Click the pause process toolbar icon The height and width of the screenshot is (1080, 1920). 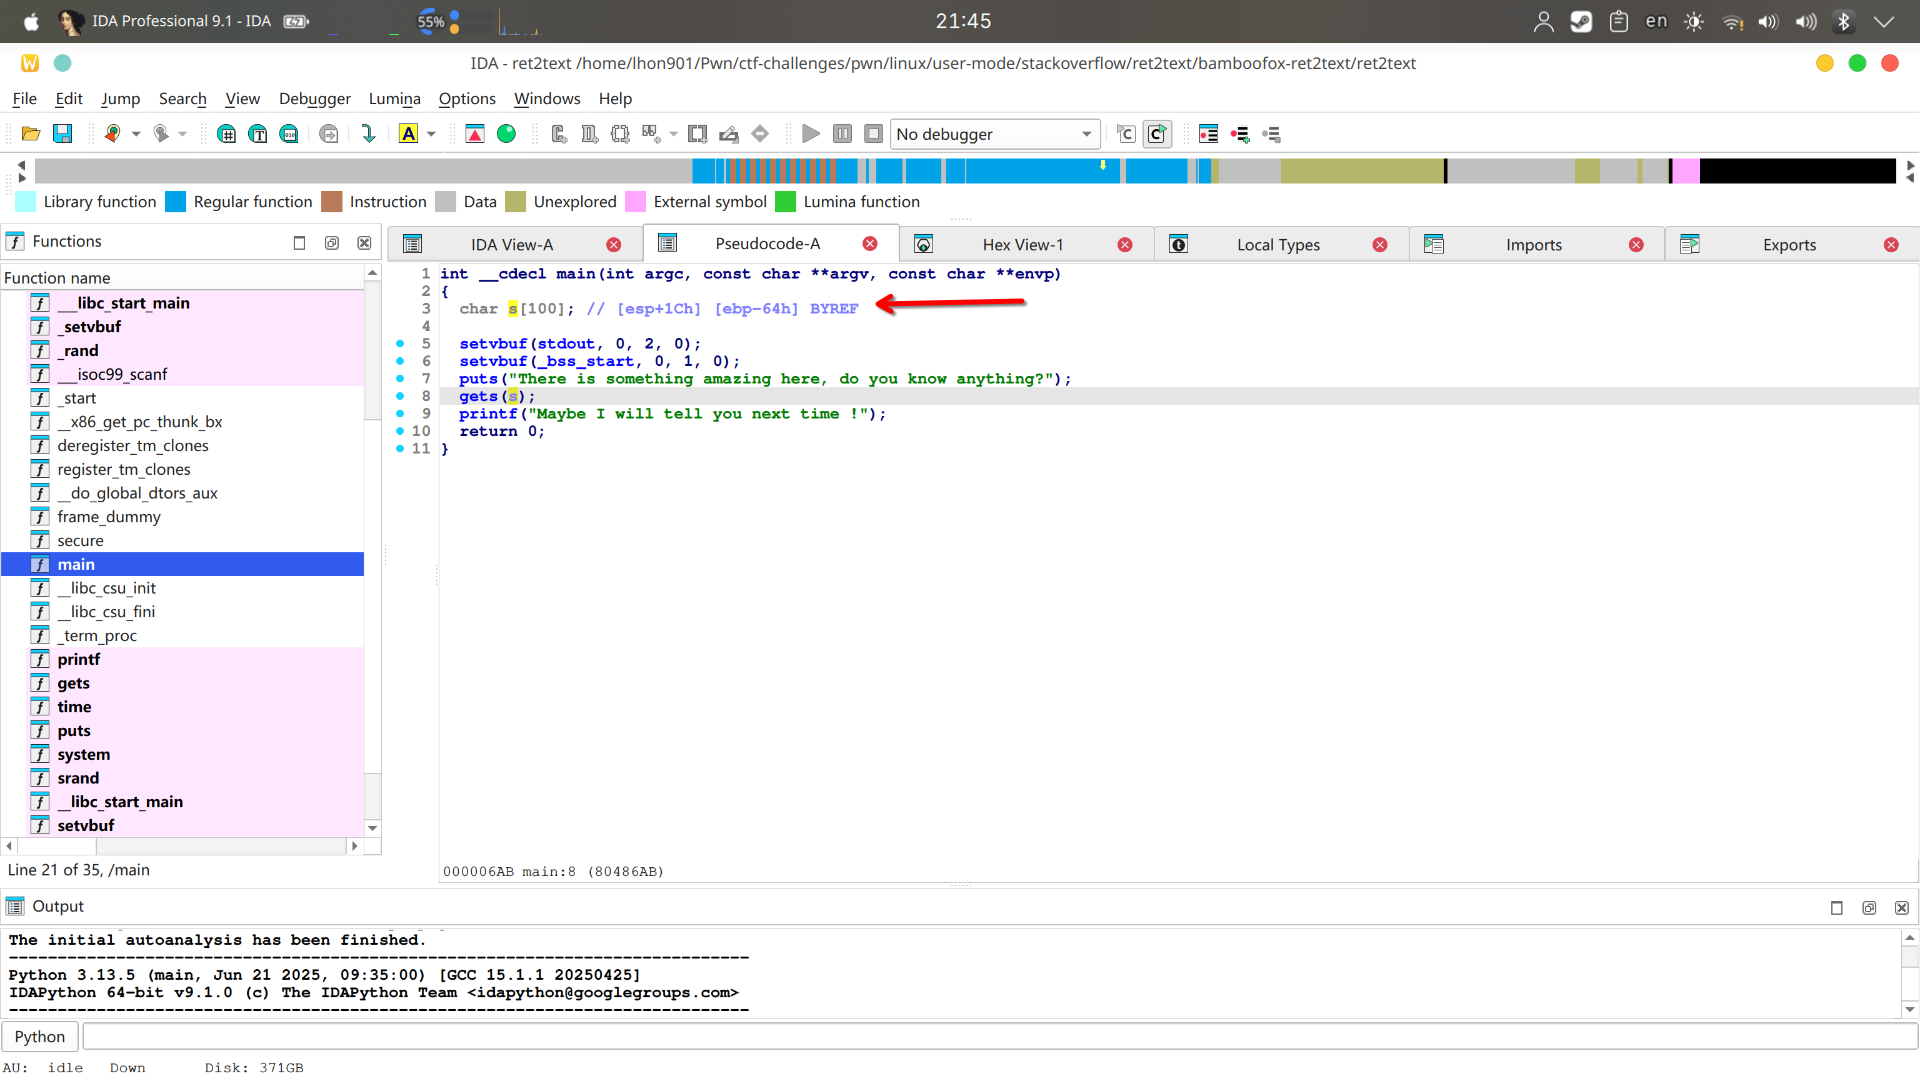click(842, 134)
